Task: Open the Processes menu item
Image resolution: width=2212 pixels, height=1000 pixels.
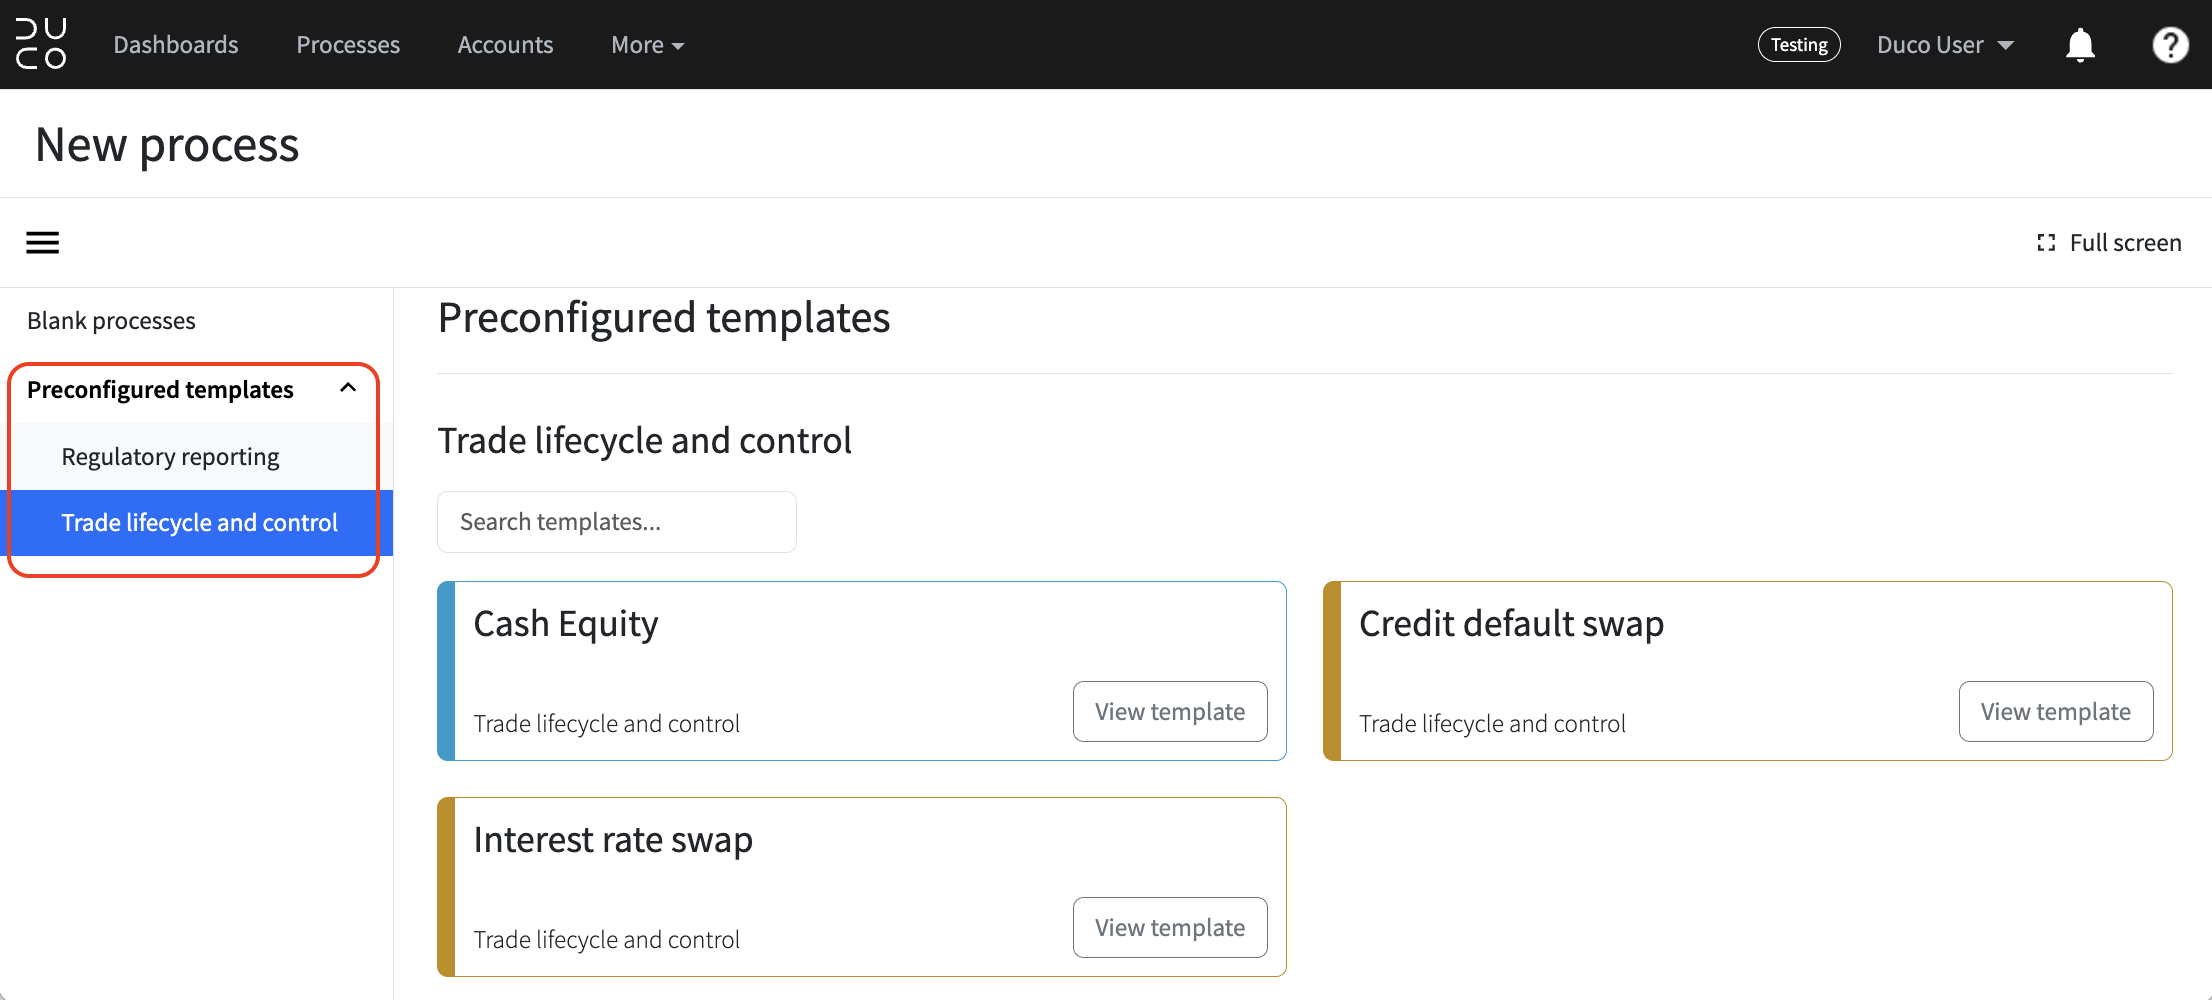Action: (x=348, y=45)
